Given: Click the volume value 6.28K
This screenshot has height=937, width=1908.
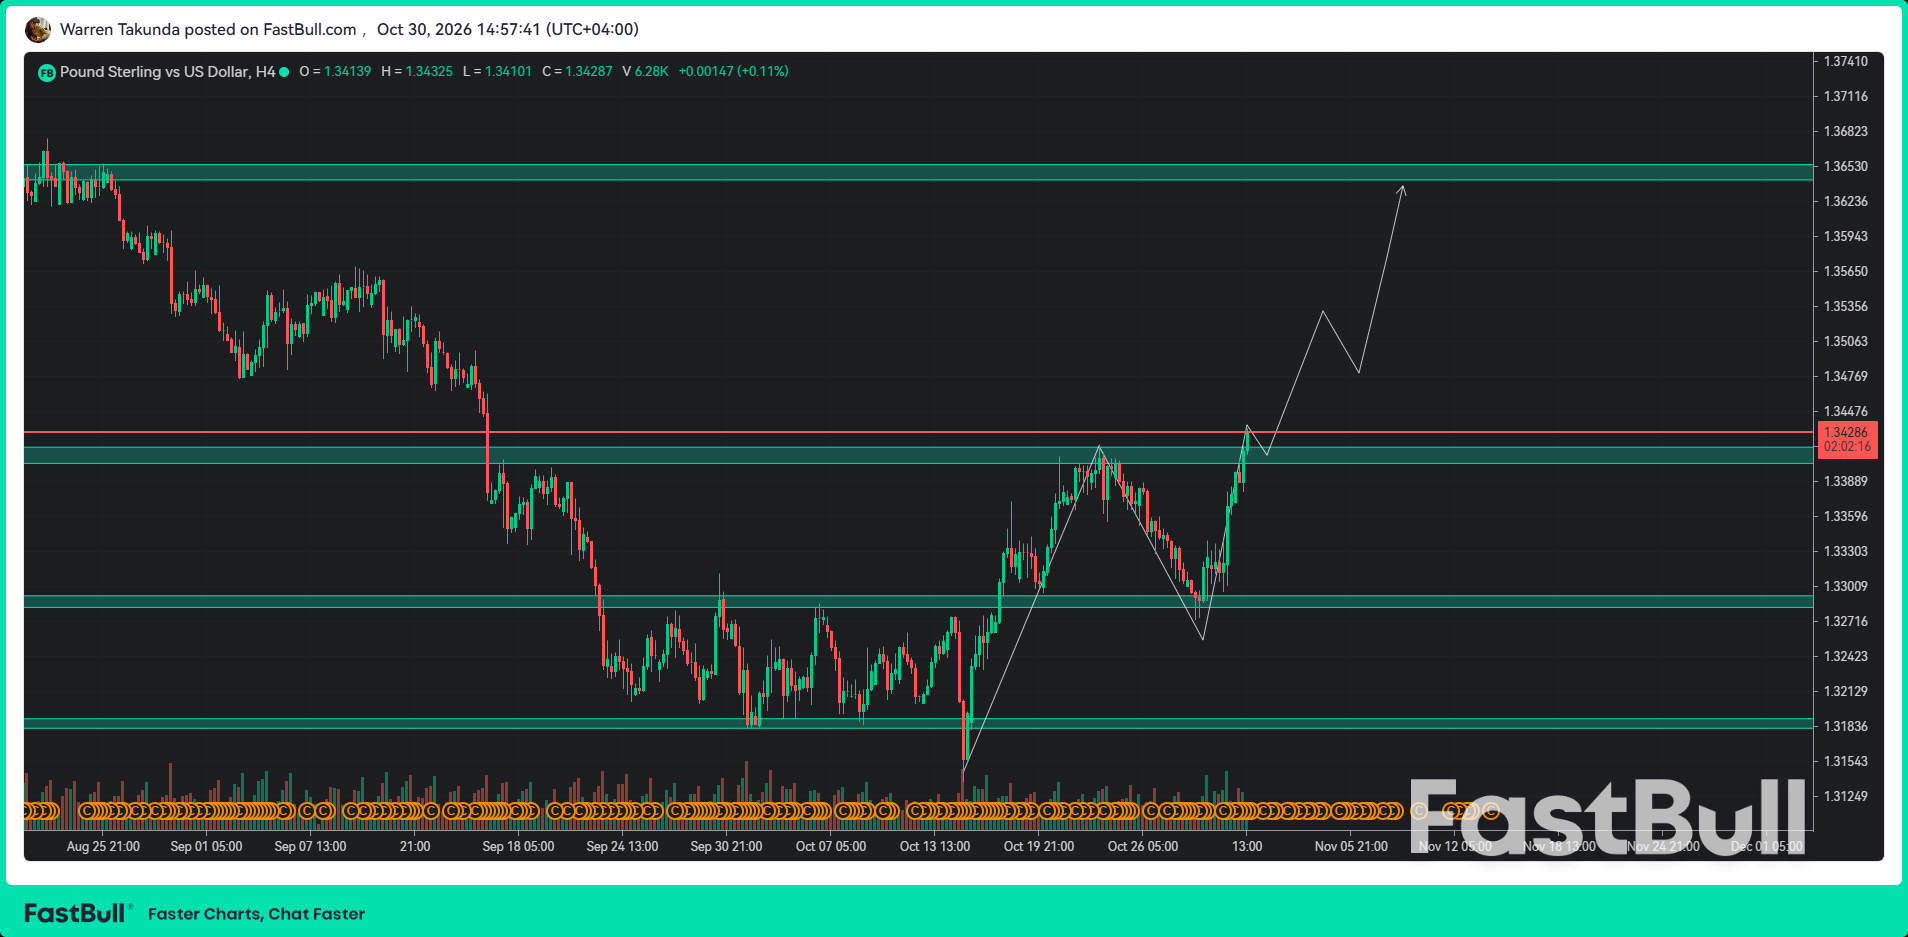Looking at the screenshot, I should click(651, 72).
